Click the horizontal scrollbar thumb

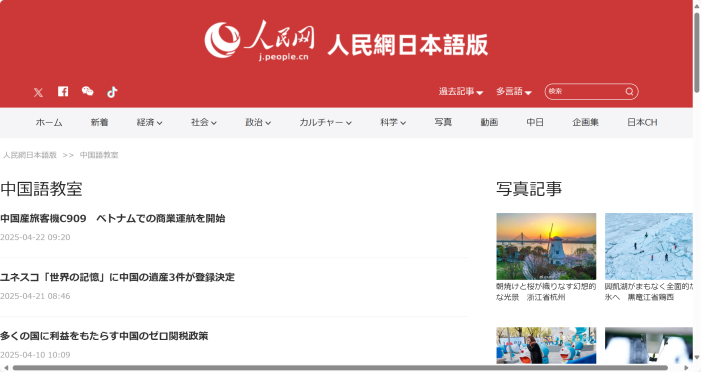340,368
